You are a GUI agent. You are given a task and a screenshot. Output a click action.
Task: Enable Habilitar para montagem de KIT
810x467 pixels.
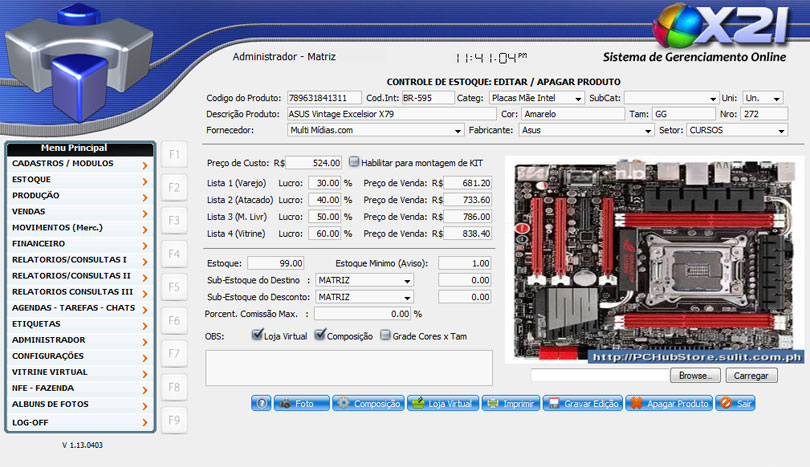click(x=354, y=162)
